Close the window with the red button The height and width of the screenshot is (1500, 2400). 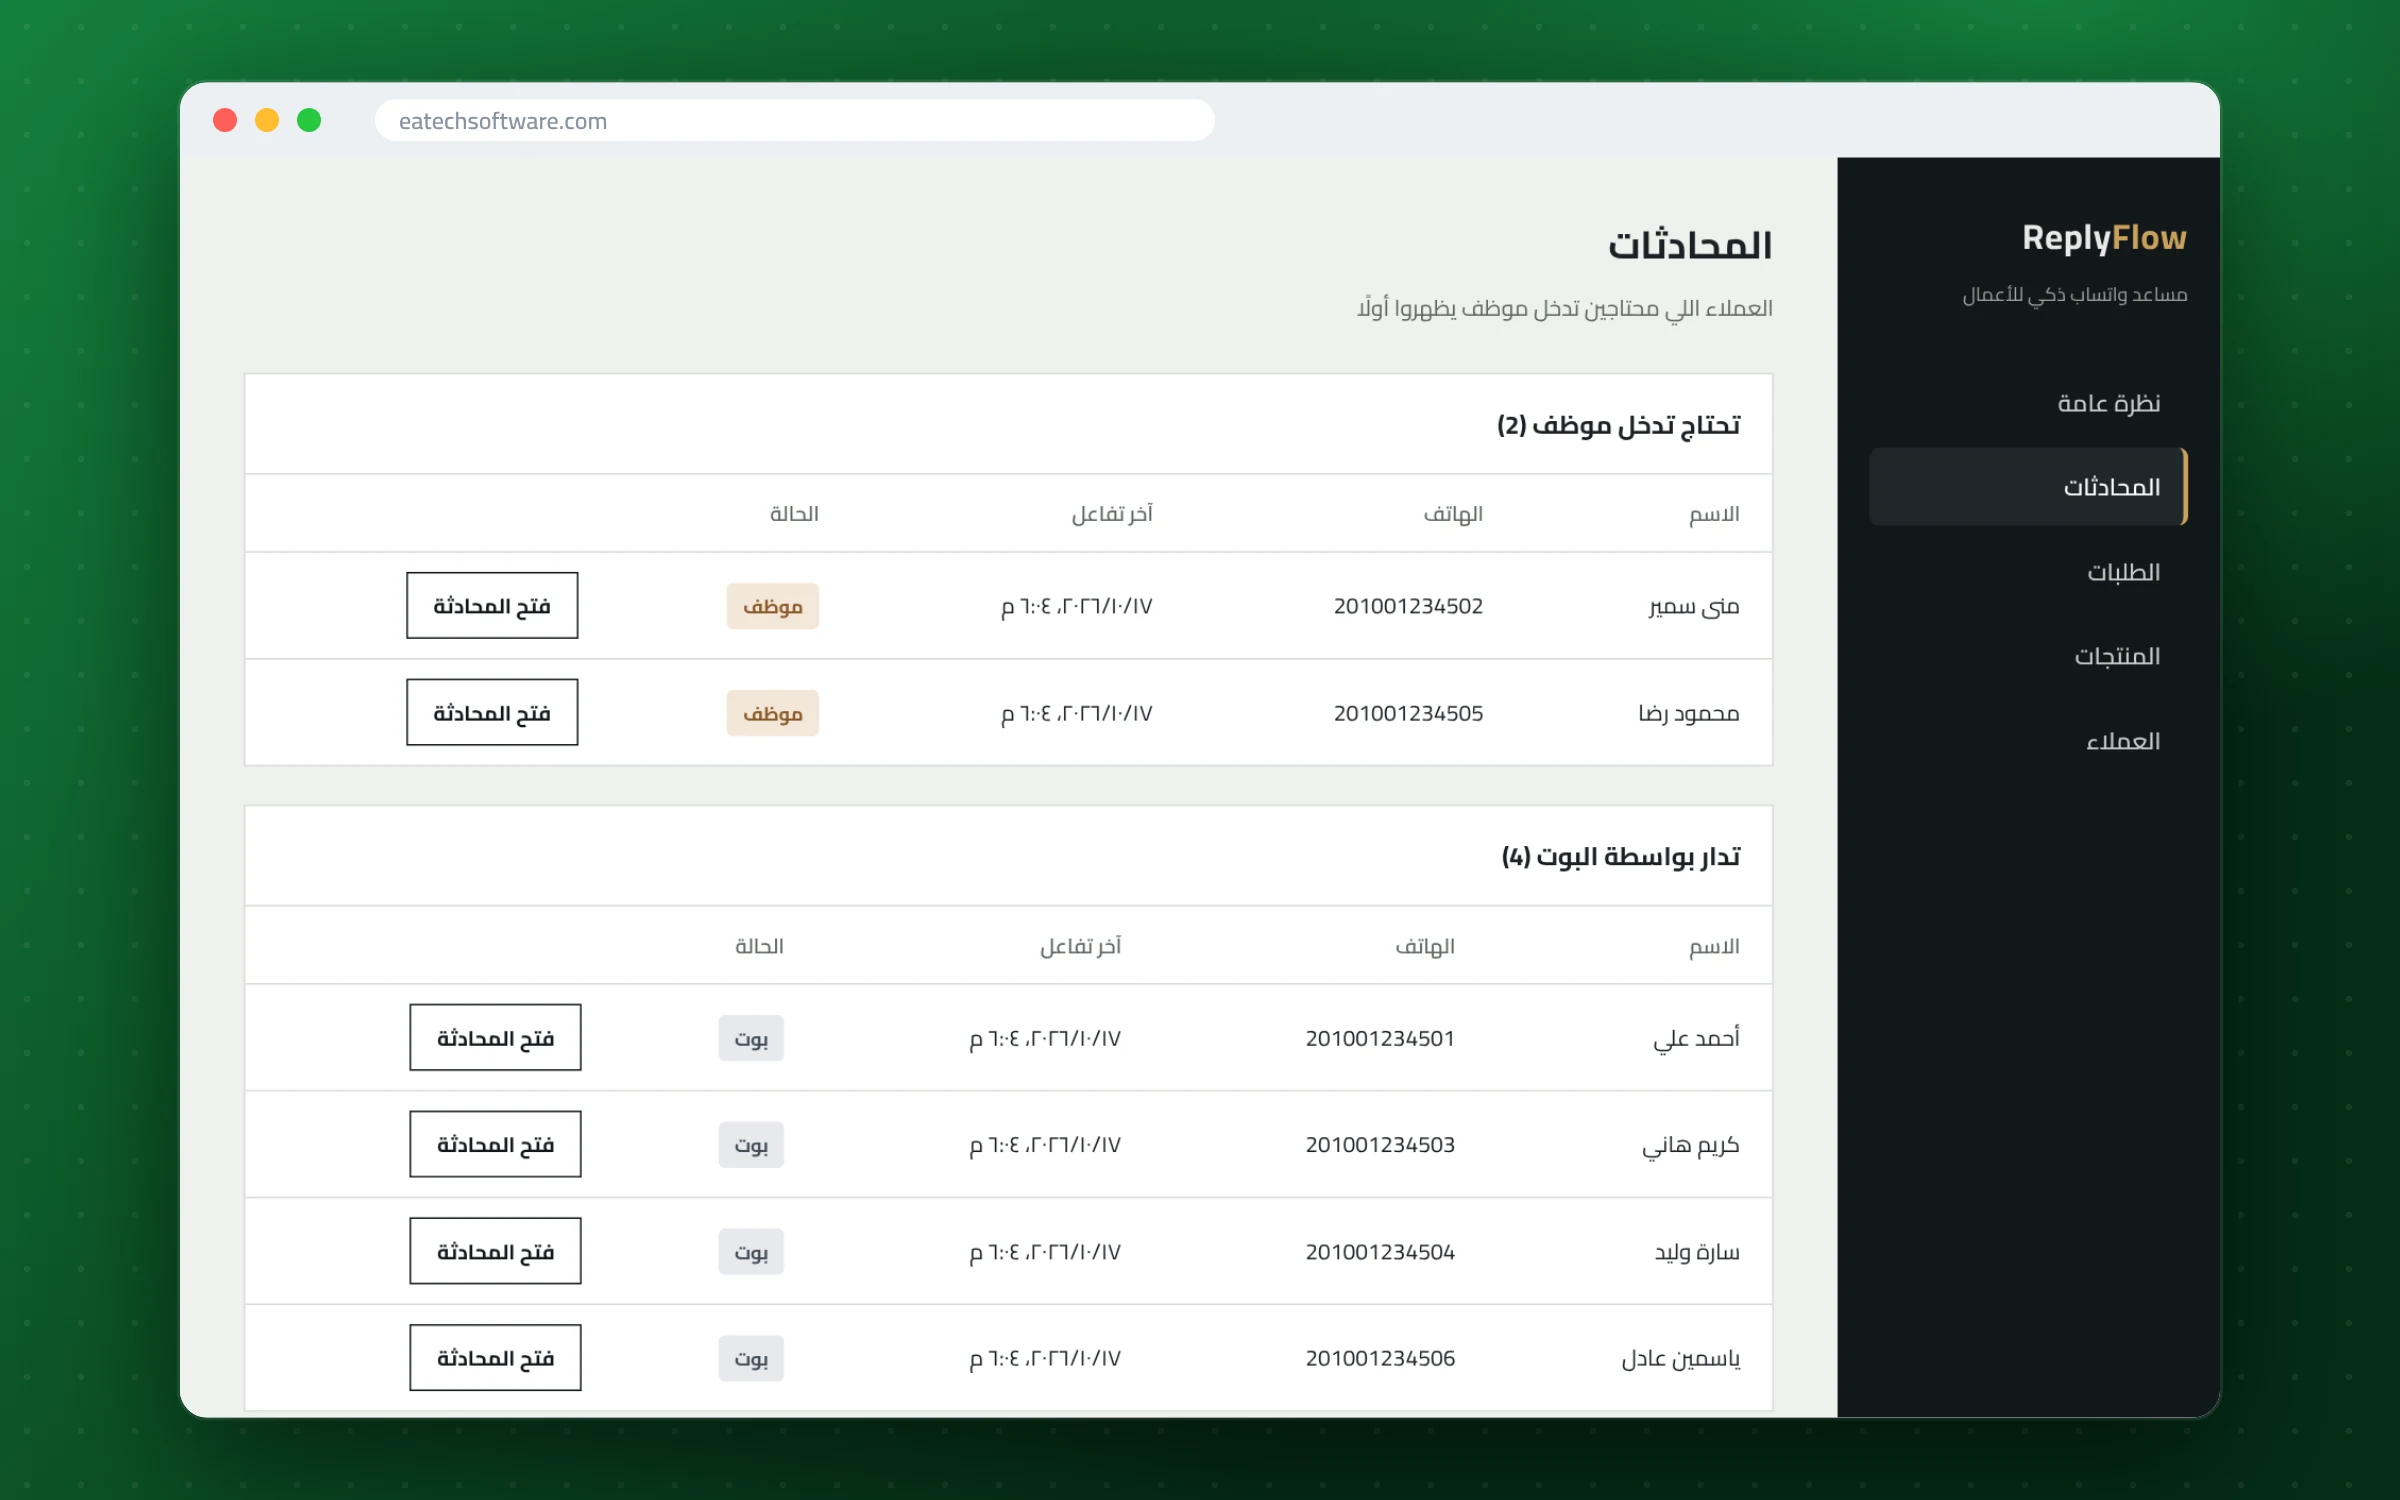point(225,121)
